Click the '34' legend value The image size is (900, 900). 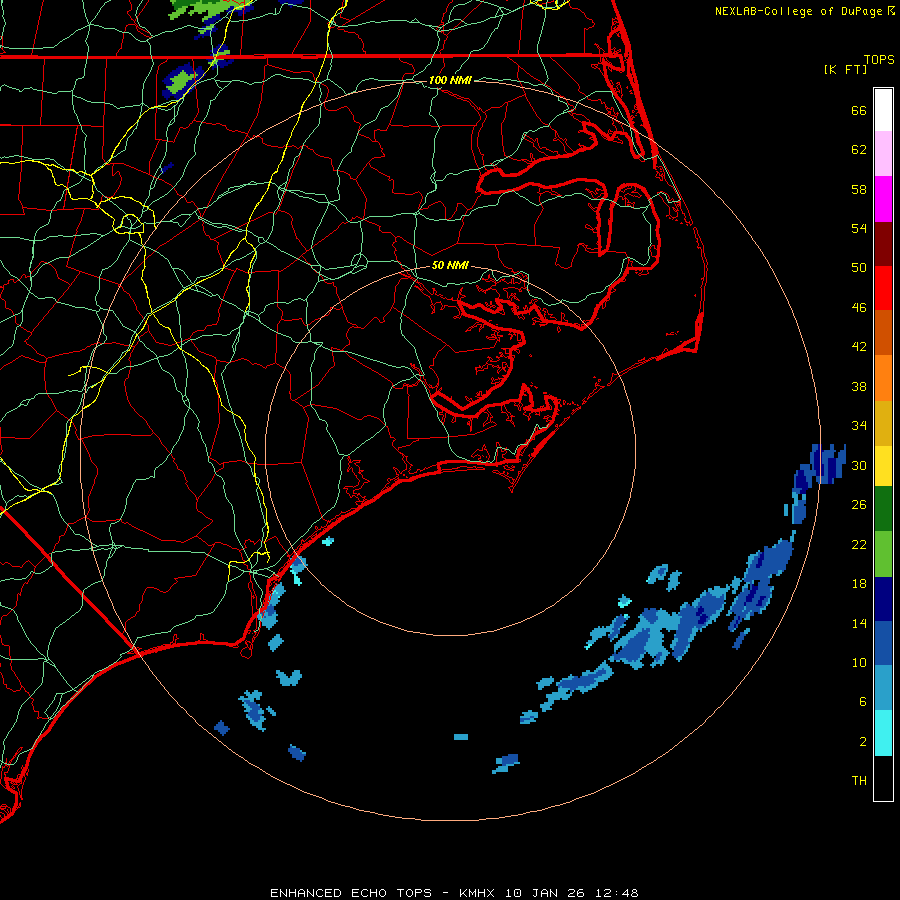click(x=859, y=426)
